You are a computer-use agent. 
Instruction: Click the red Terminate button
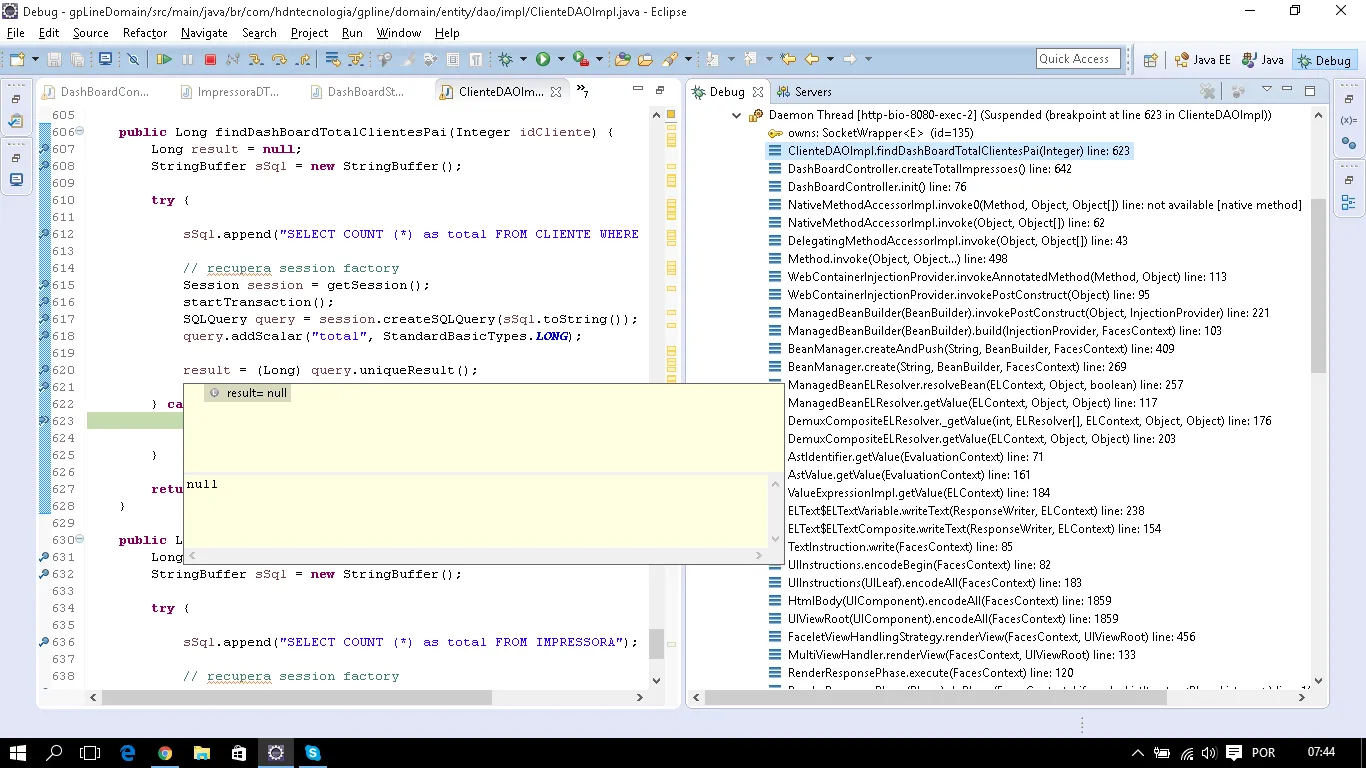click(210, 60)
